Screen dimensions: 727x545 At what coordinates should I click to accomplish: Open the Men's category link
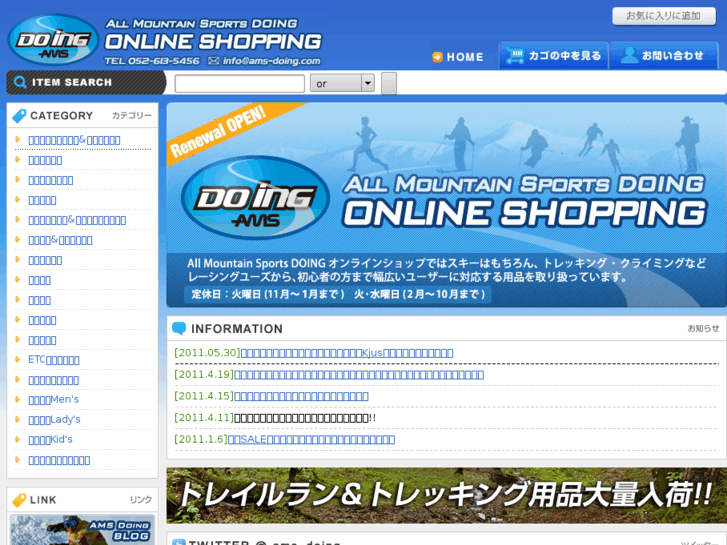(x=54, y=399)
